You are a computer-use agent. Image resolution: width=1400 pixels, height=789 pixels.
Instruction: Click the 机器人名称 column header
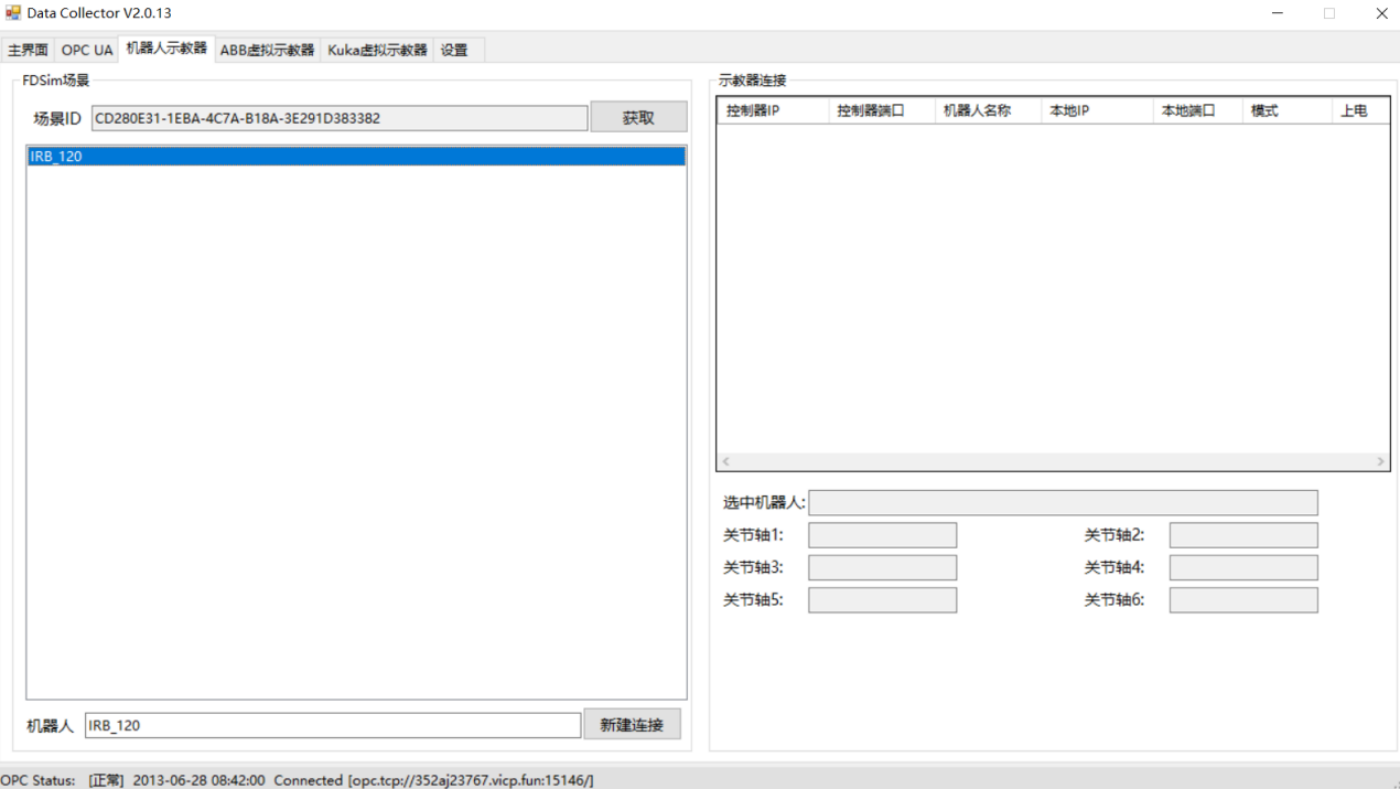pyautogui.click(x=986, y=111)
